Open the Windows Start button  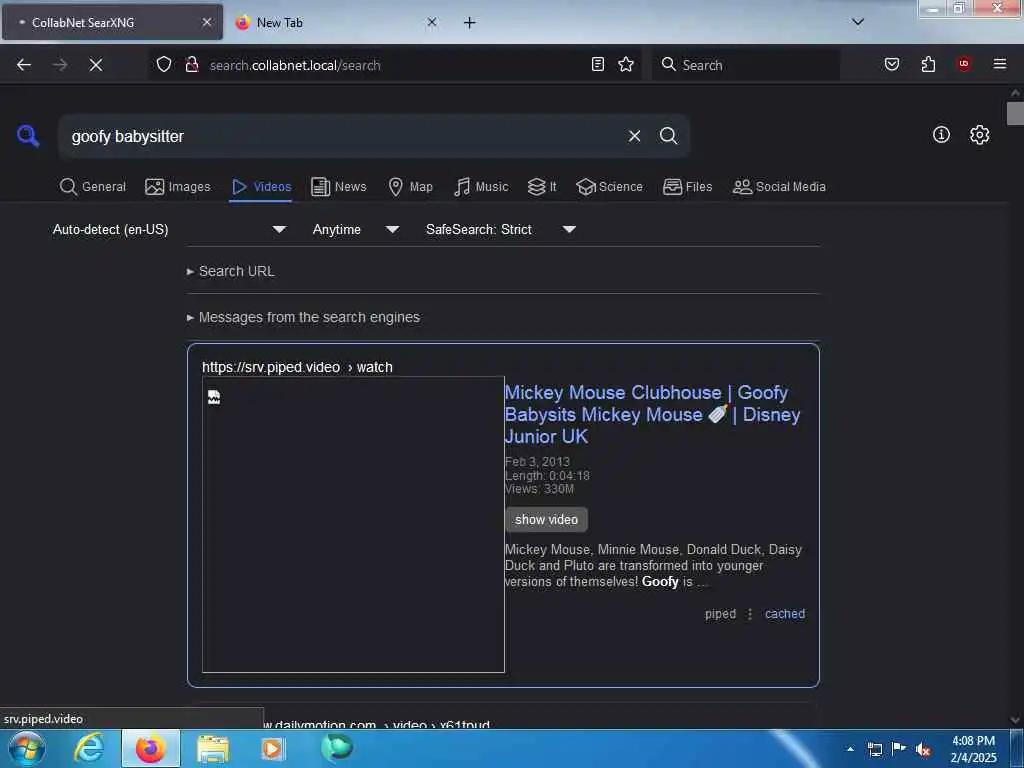coord(26,748)
